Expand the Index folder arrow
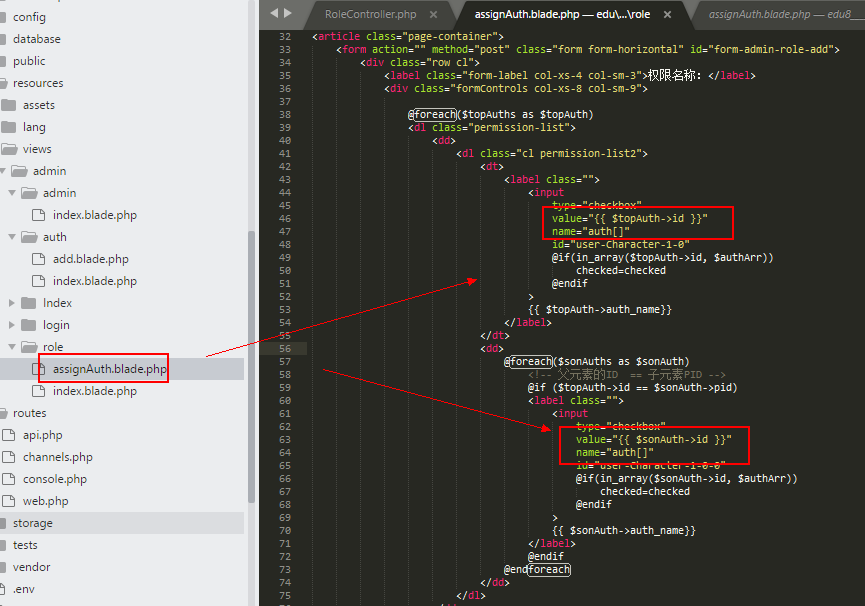The image size is (865, 606). pyautogui.click(x=12, y=303)
